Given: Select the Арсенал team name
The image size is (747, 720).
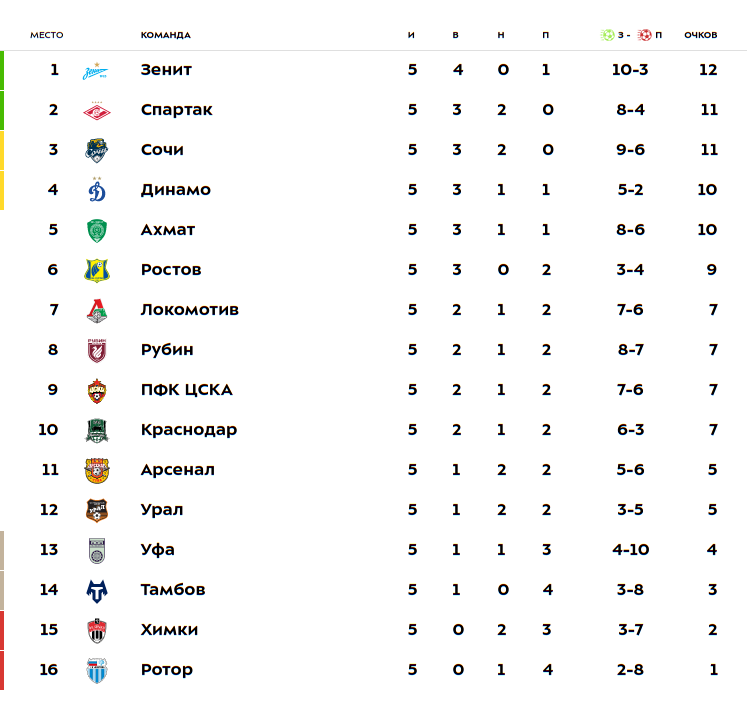Looking at the screenshot, I should pos(177,470).
